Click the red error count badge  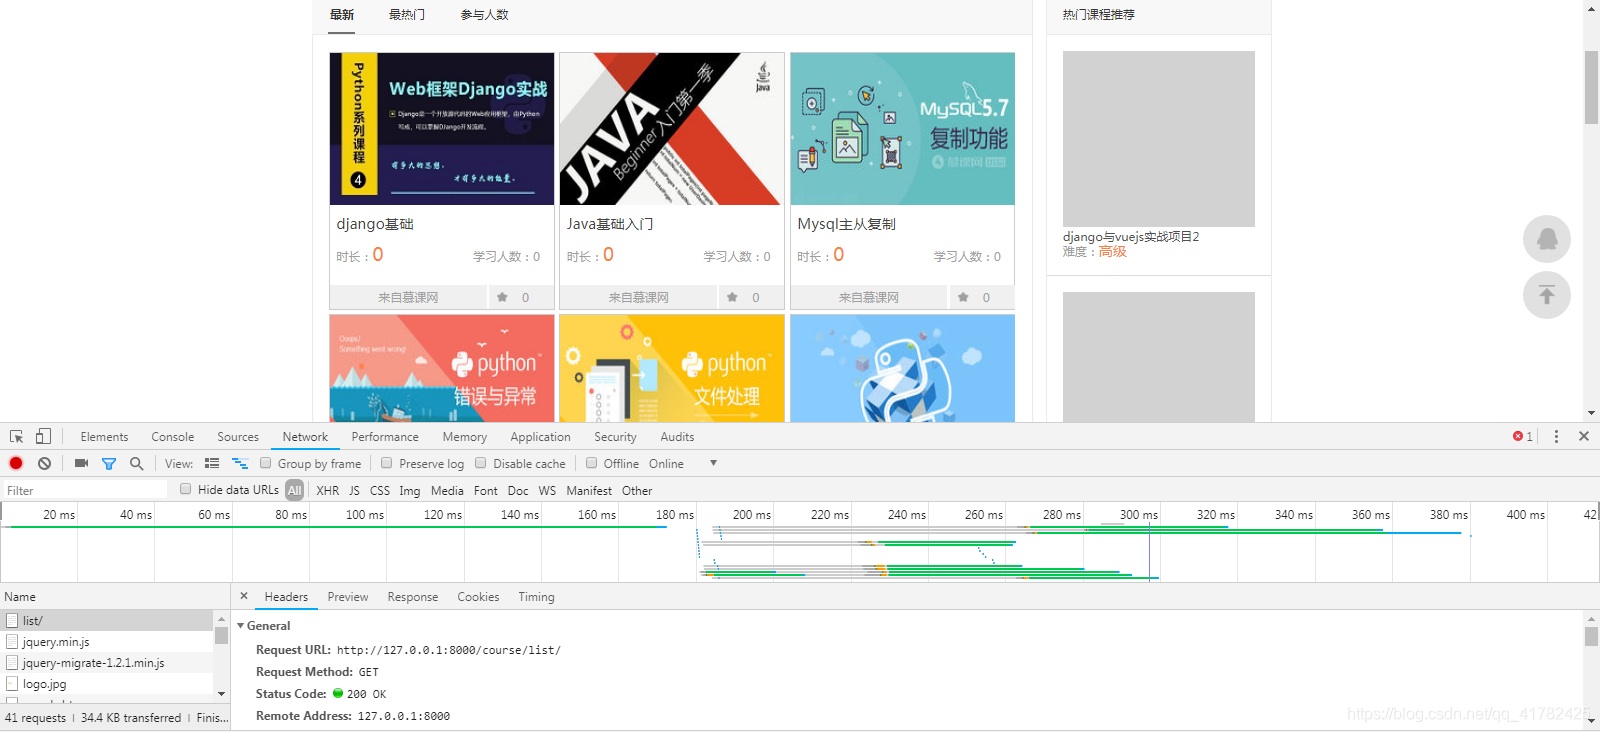[x=1523, y=437]
